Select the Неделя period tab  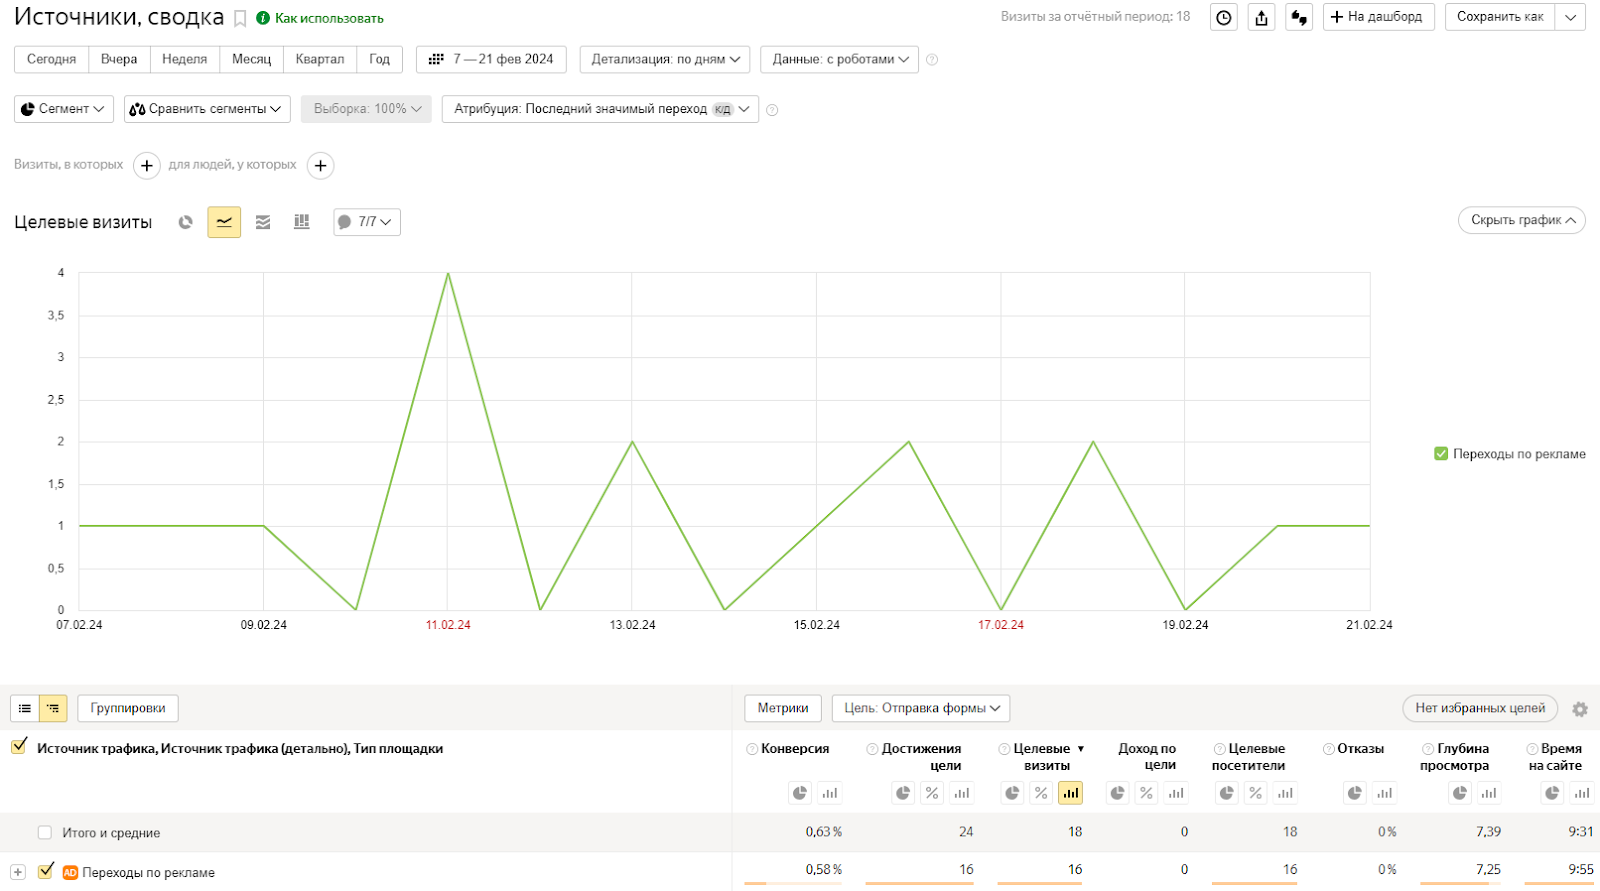[x=184, y=59]
